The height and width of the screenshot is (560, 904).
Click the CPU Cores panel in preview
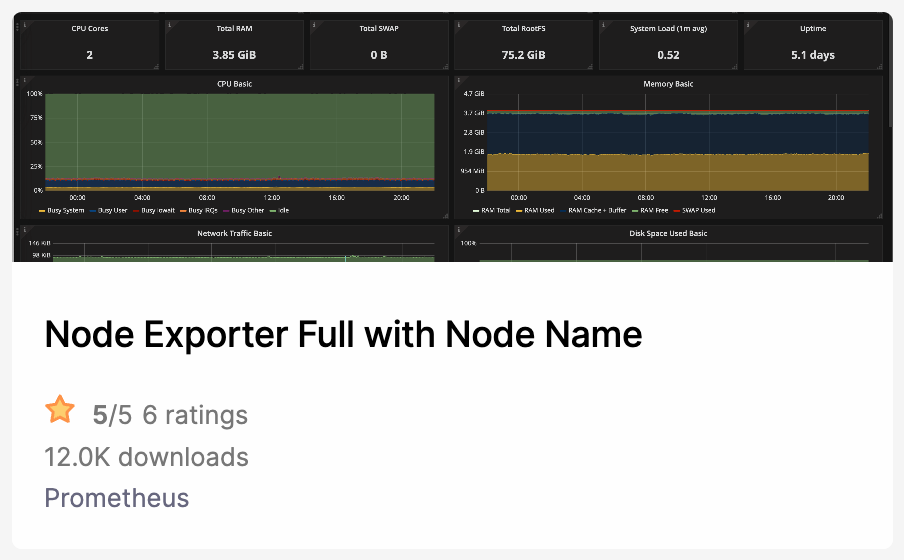click(x=90, y=45)
